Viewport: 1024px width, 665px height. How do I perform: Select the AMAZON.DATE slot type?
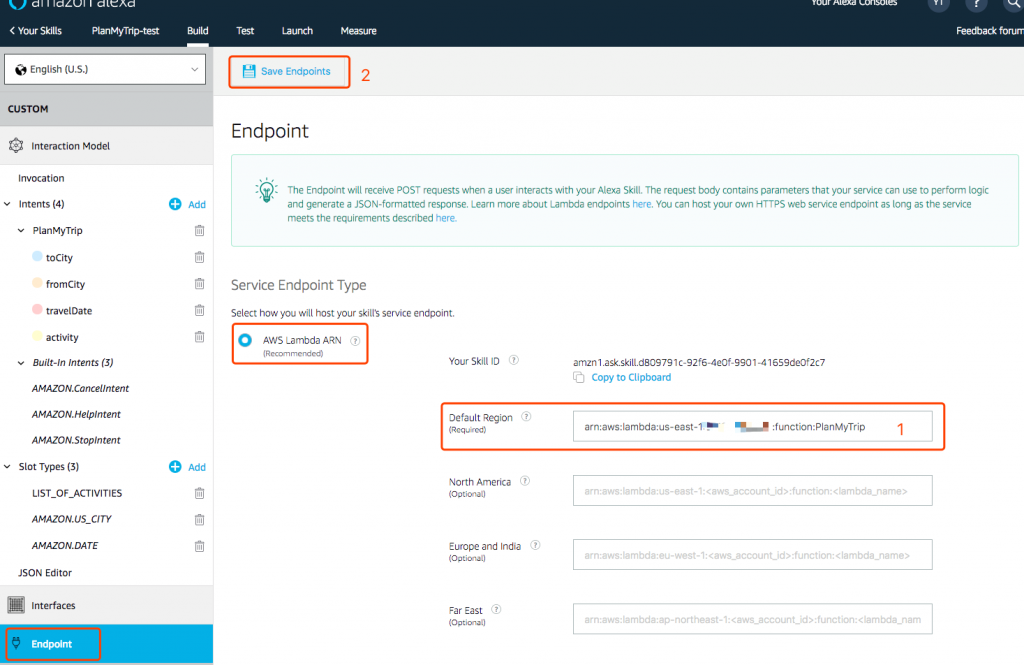tap(65, 545)
